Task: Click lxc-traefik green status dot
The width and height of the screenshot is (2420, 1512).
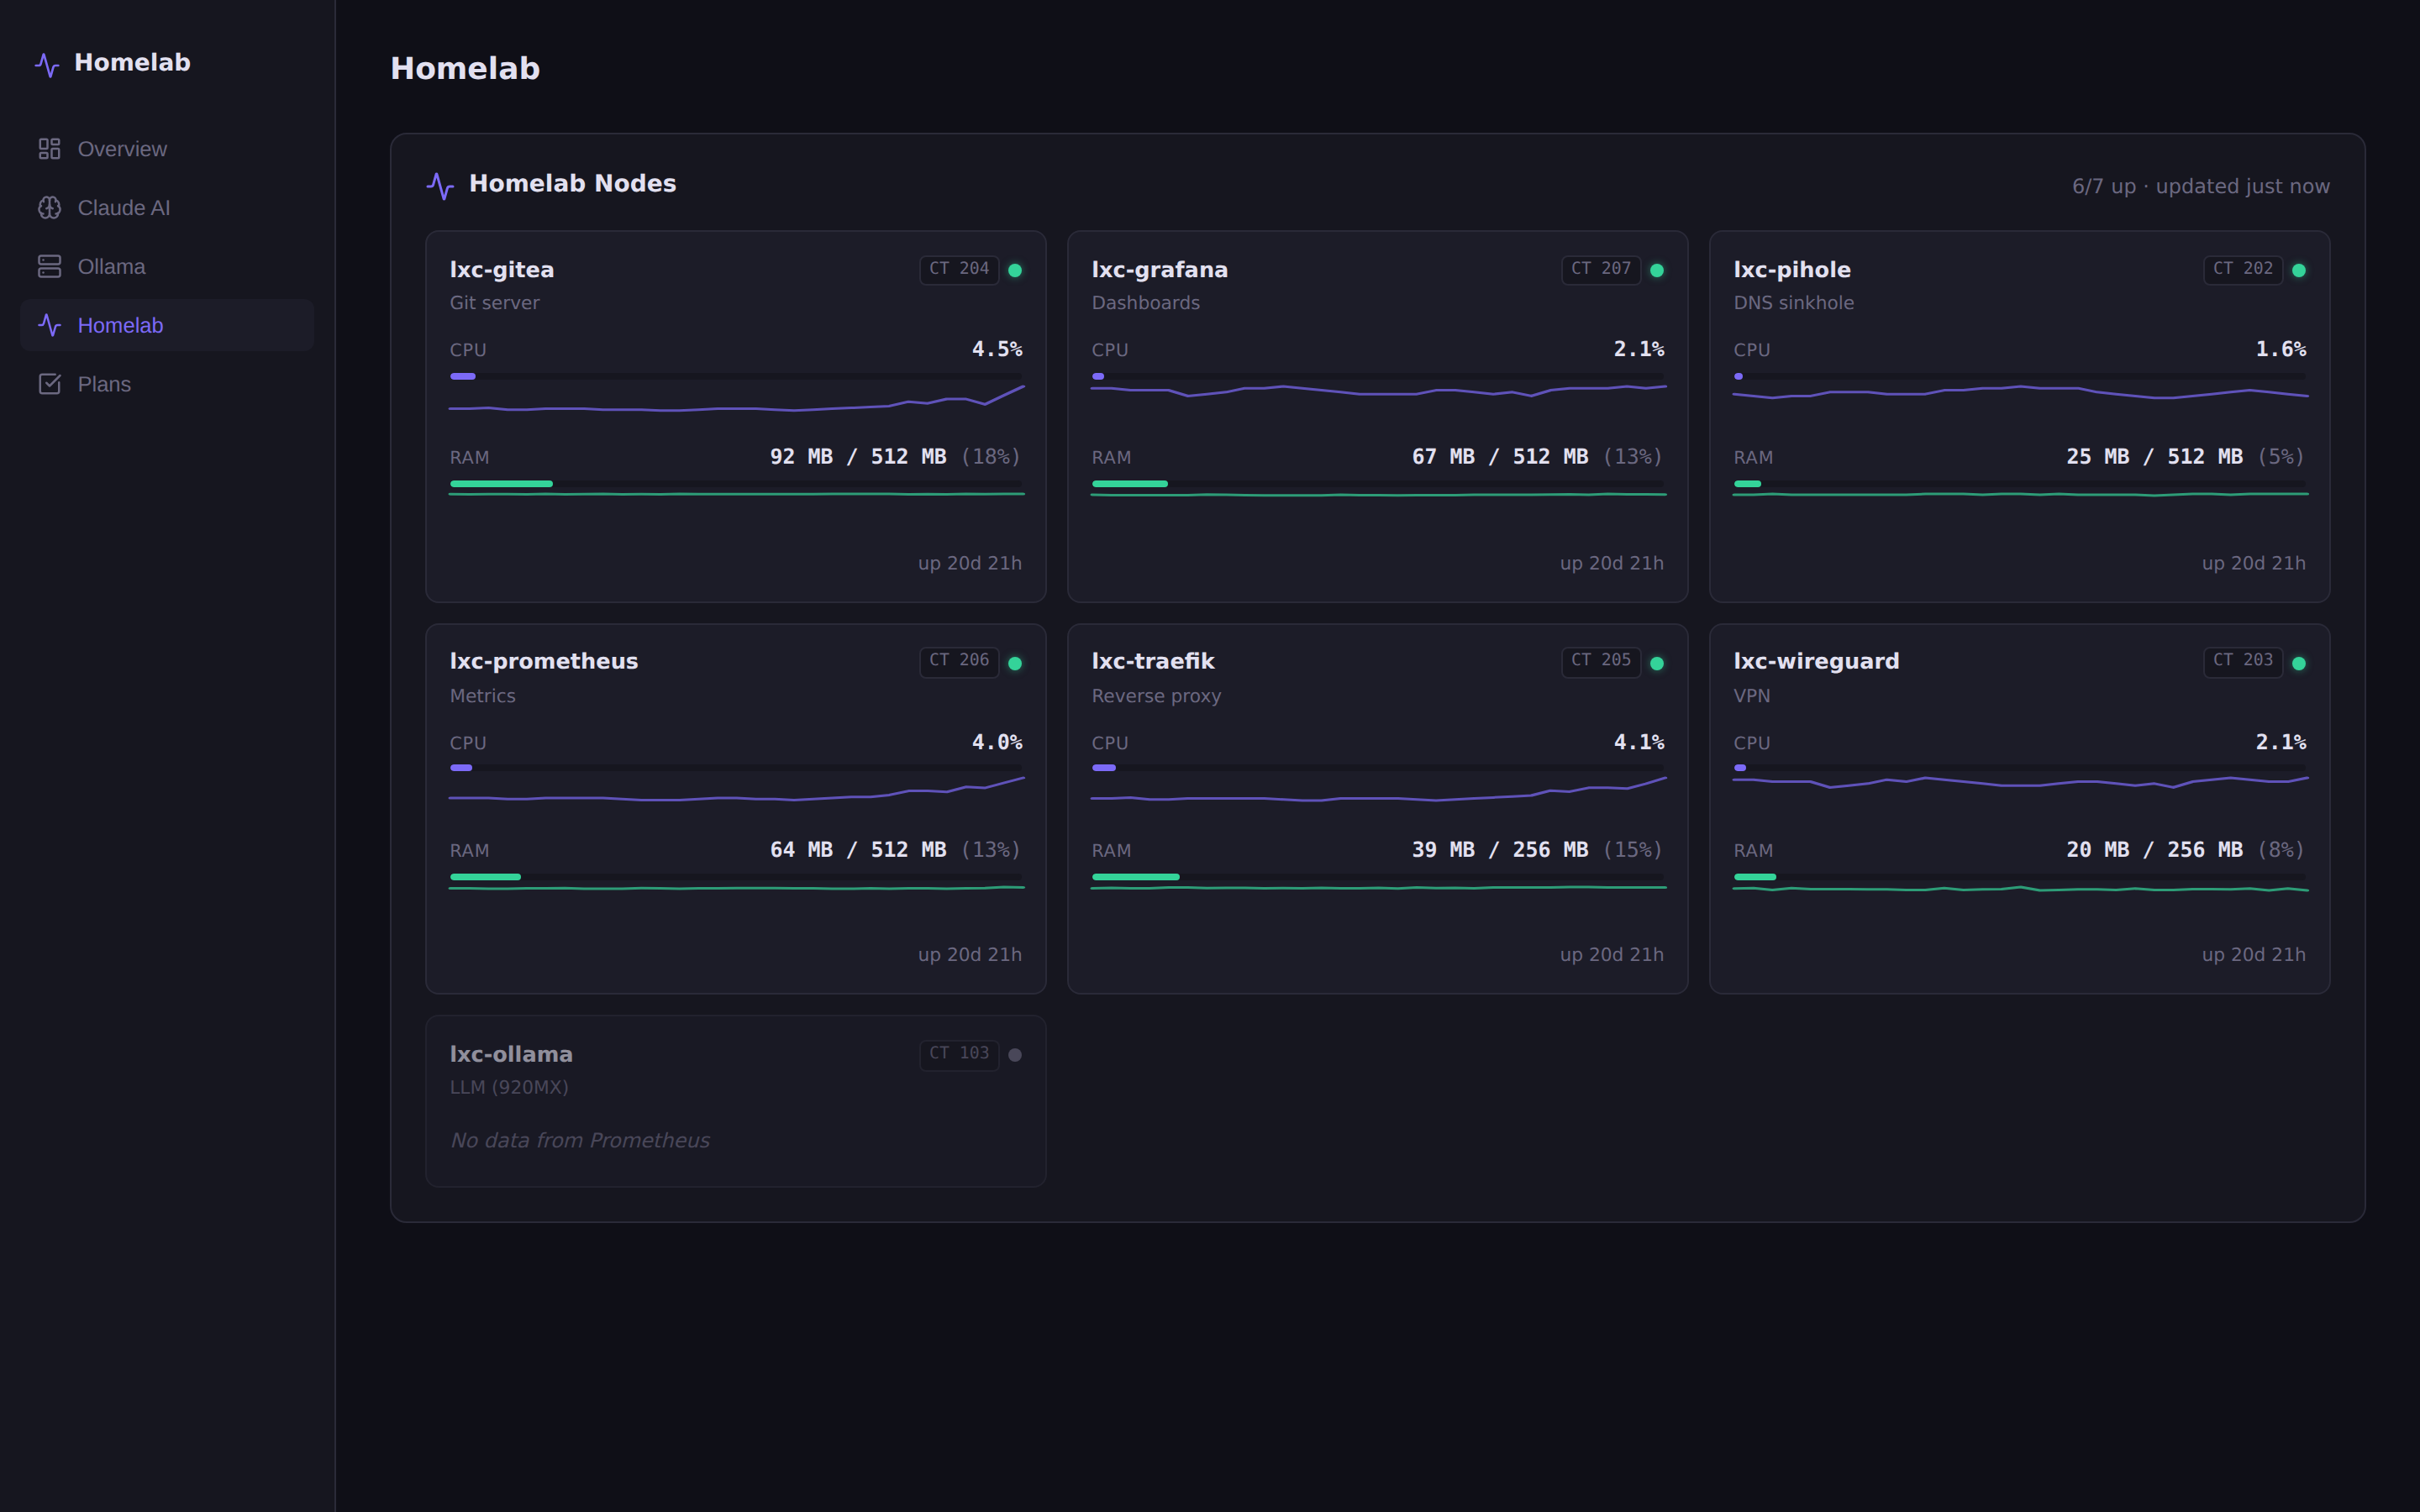Action: pyautogui.click(x=1657, y=663)
